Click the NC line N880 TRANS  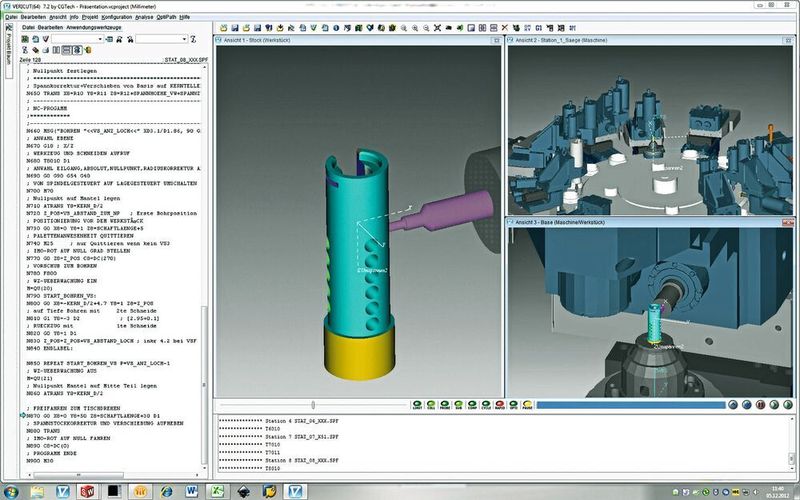tap(43, 431)
